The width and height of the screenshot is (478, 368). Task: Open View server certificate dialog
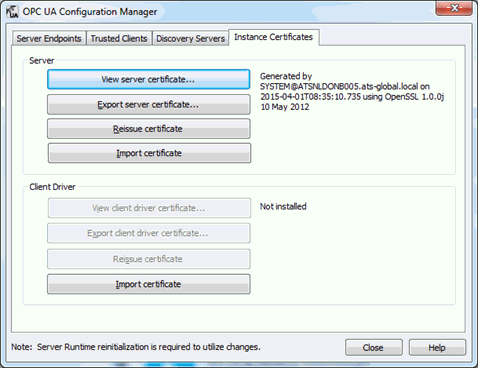pos(148,79)
